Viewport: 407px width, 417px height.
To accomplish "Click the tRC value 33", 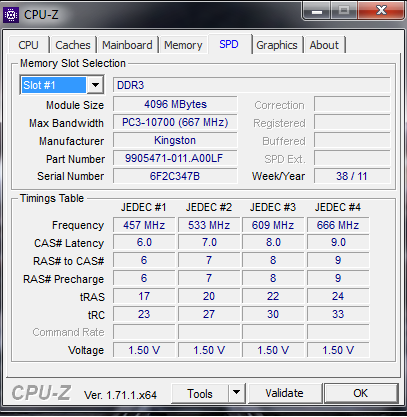I will pyautogui.click(x=338, y=314).
